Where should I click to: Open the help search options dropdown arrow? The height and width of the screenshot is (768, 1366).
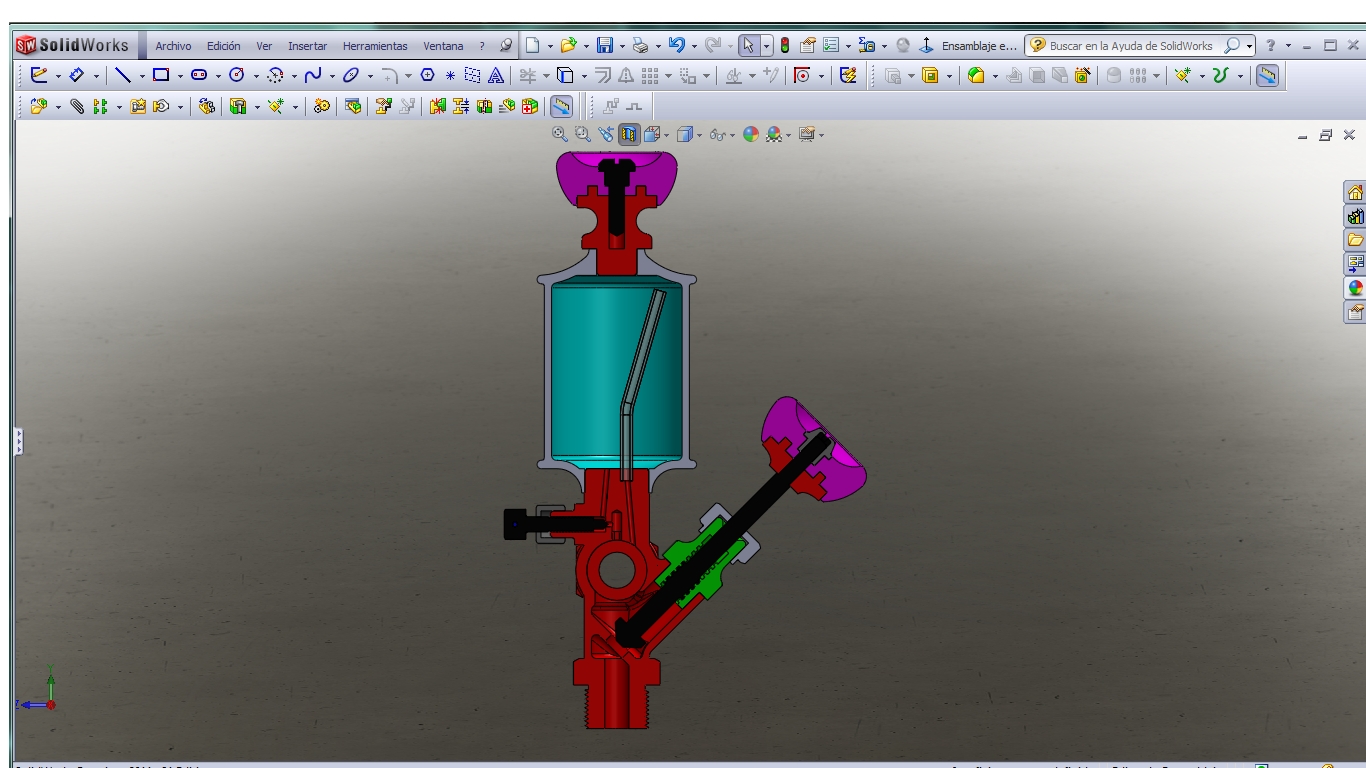click(x=1250, y=46)
